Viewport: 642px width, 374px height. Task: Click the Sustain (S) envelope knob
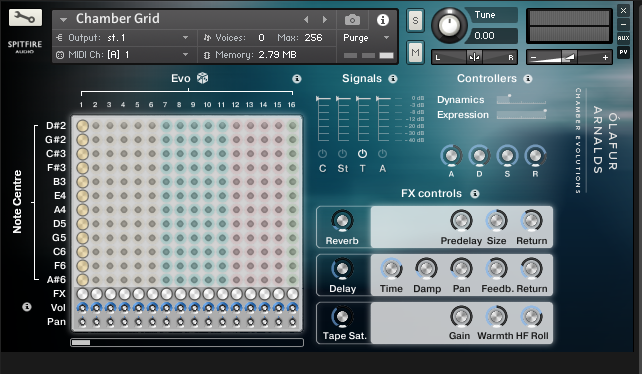click(507, 156)
